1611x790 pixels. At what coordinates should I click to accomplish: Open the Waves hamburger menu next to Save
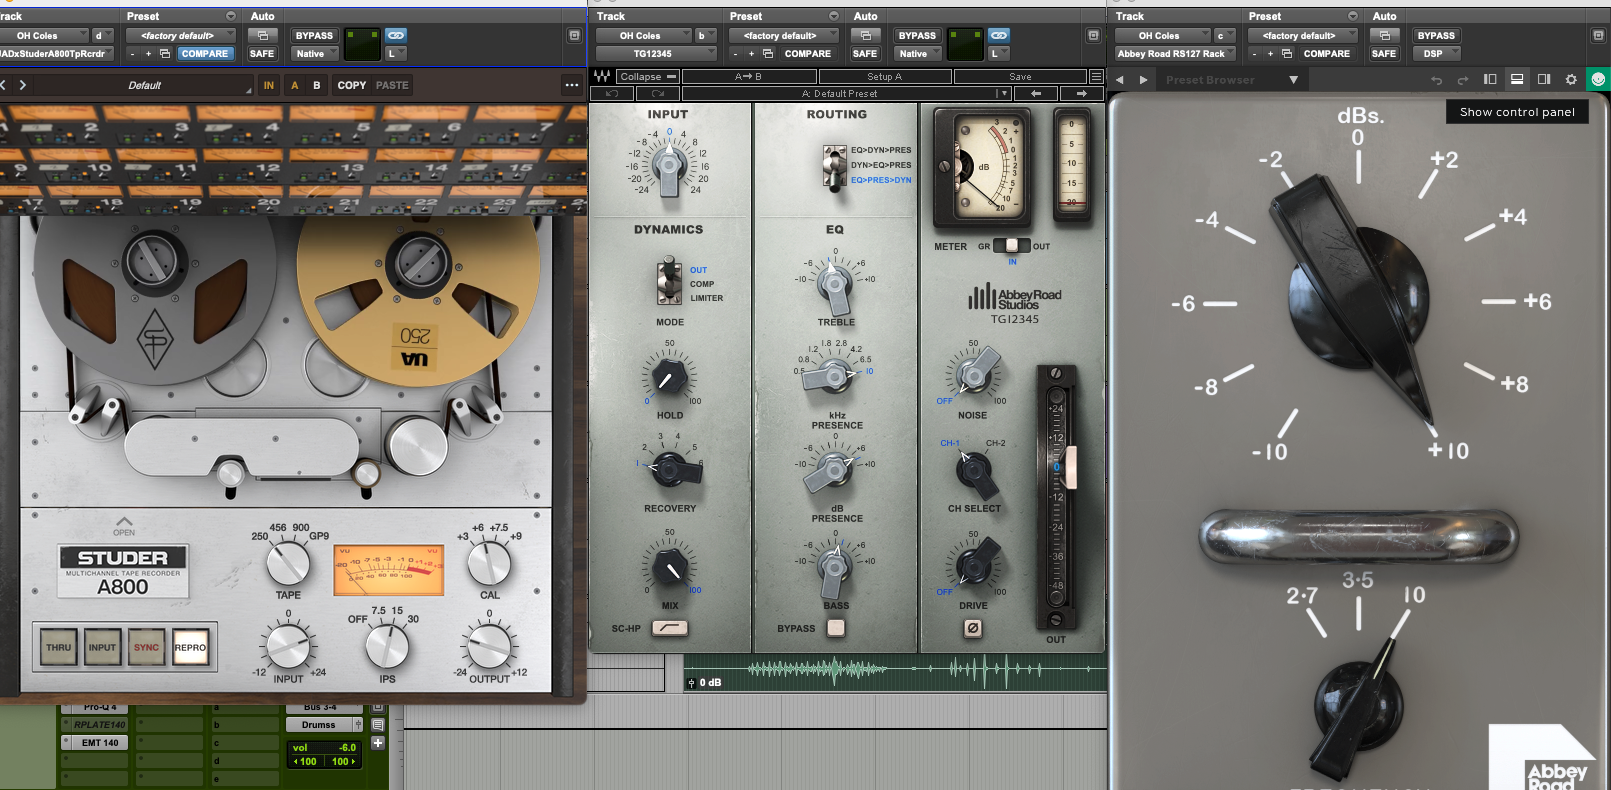pyautogui.click(x=1096, y=76)
